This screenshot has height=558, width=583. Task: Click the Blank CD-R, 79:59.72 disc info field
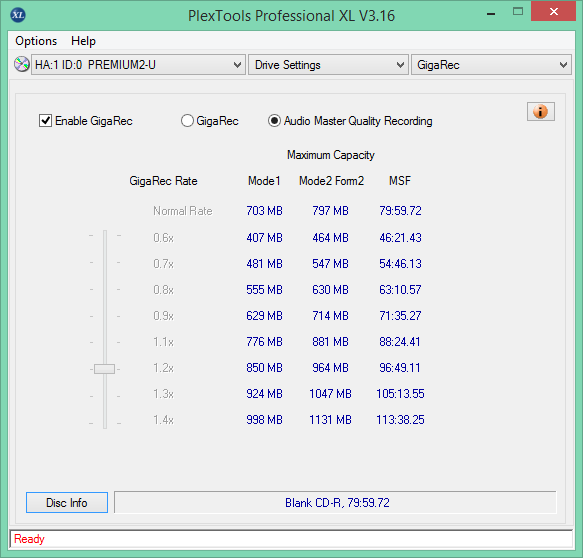(x=335, y=503)
